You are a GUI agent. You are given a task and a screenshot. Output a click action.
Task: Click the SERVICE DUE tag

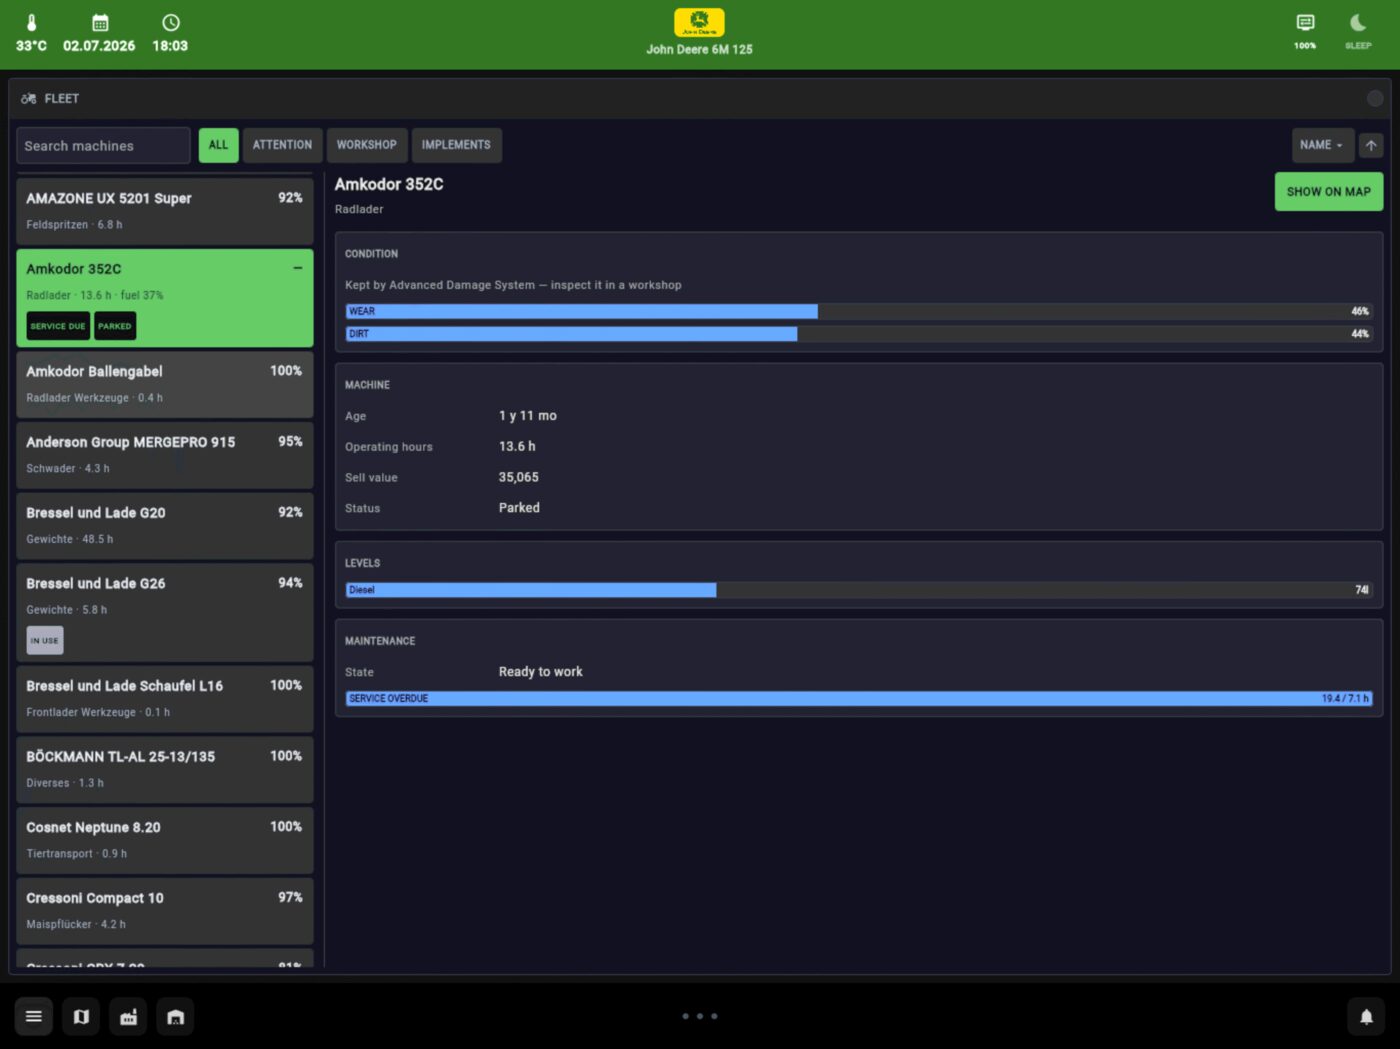point(58,326)
